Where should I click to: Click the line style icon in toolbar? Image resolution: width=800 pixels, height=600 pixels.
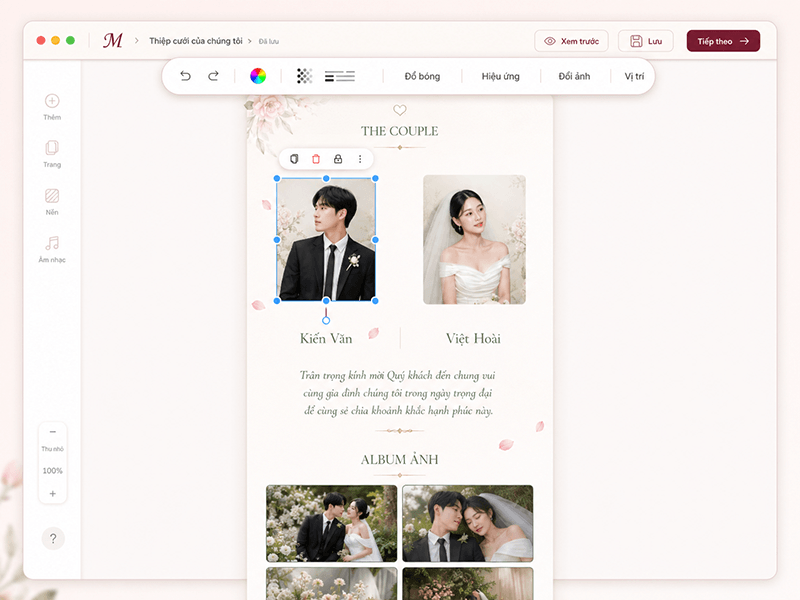[340, 76]
